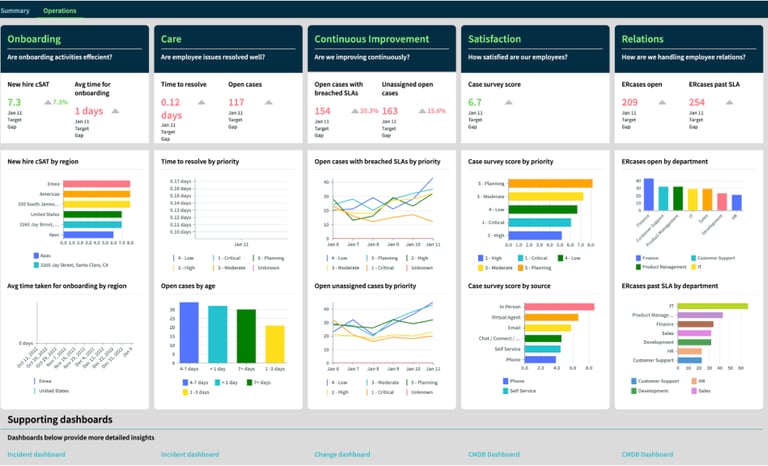Click the In Person bar in survey source

point(559,307)
